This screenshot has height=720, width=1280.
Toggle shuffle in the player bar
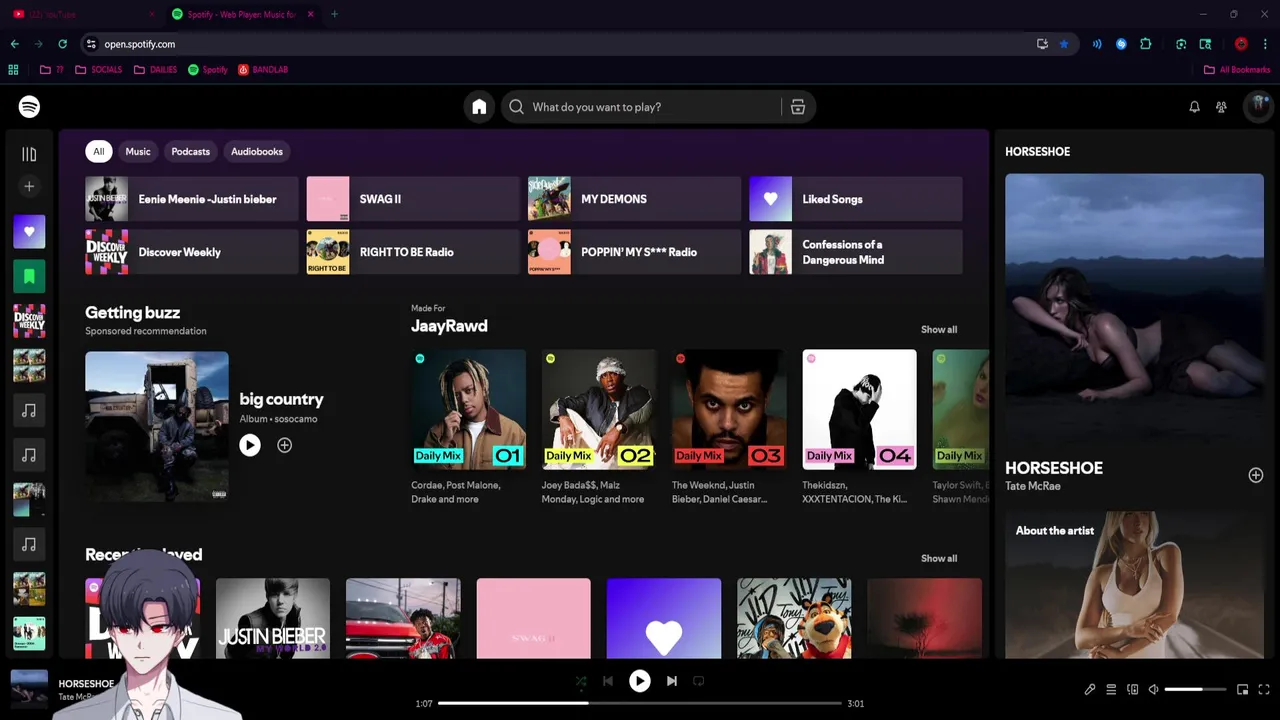point(581,681)
